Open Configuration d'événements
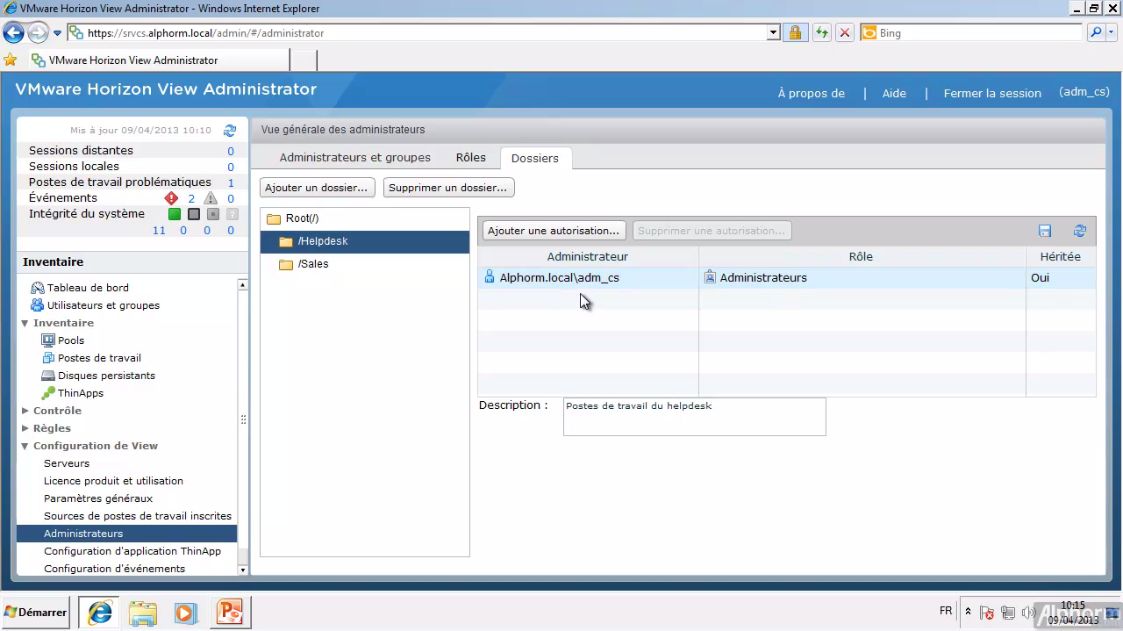The width and height of the screenshot is (1123, 631). (x=115, y=569)
